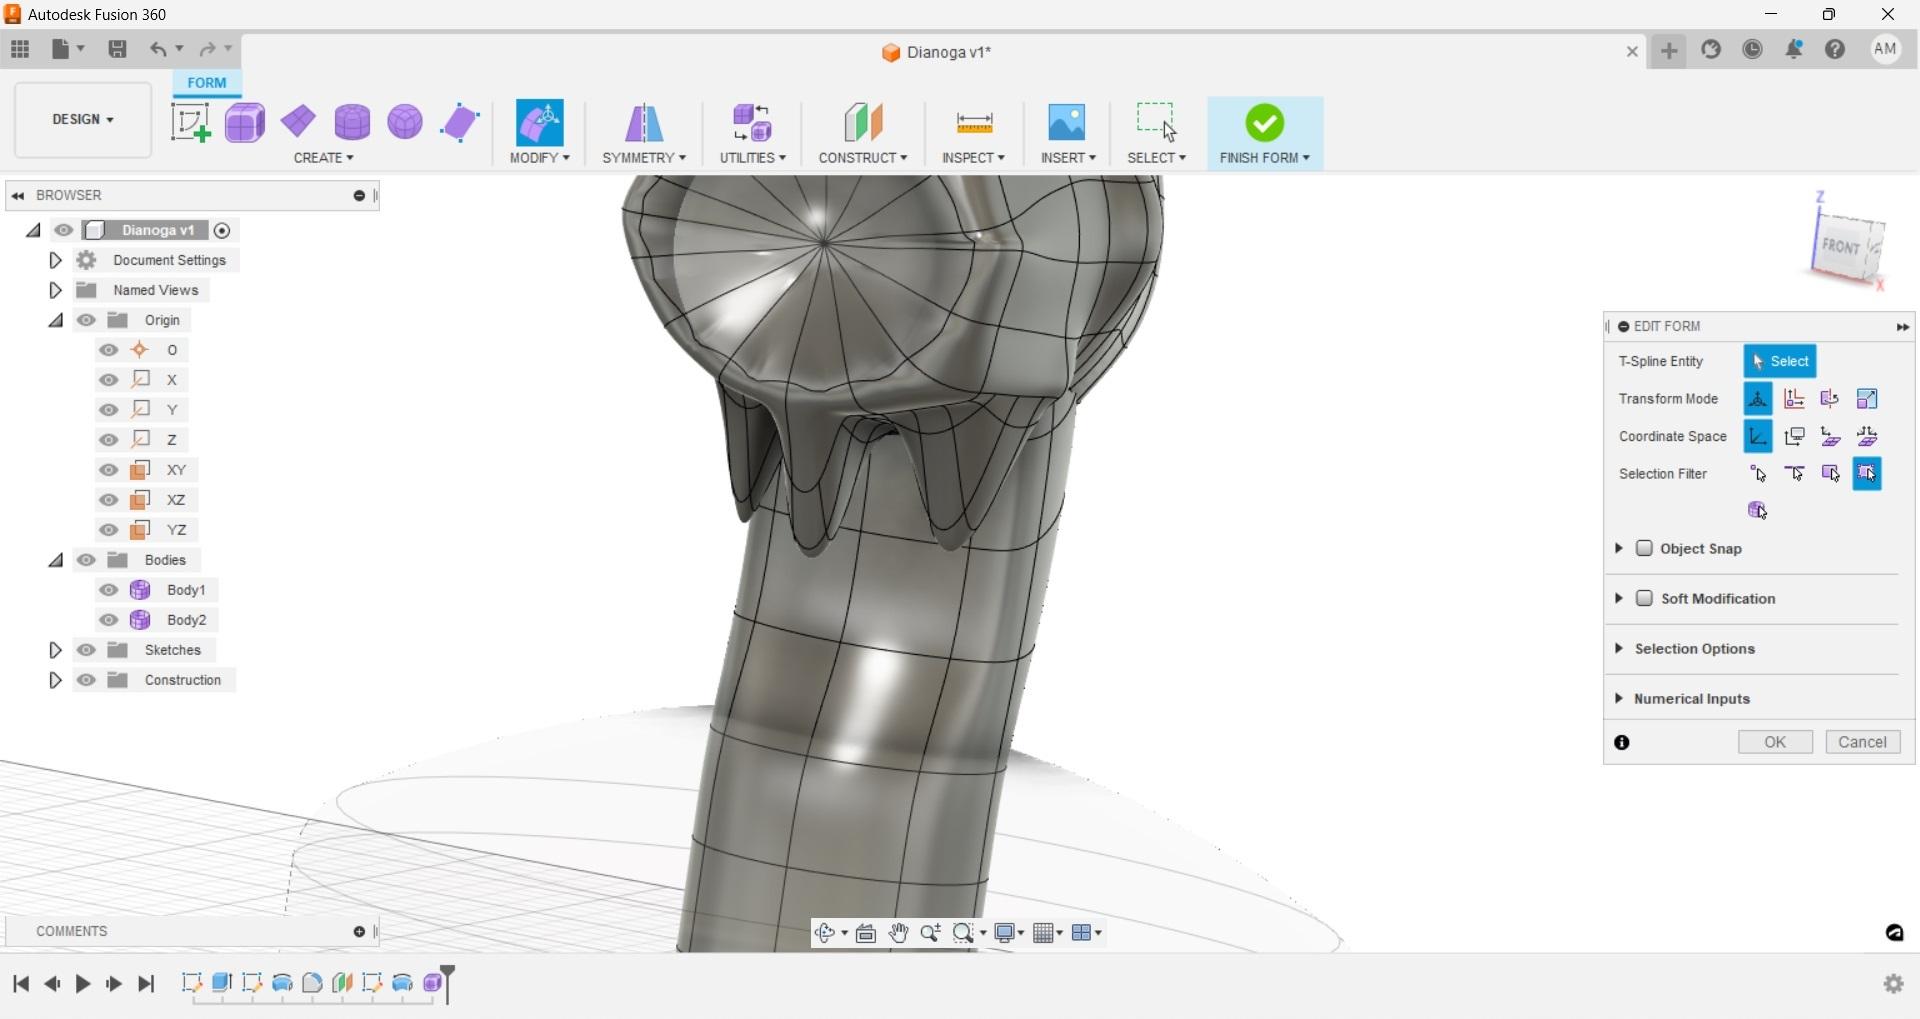The width and height of the screenshot is (1920, 1019).
Task: Pick the Rotate transform mode icon
Action: 1829,398
